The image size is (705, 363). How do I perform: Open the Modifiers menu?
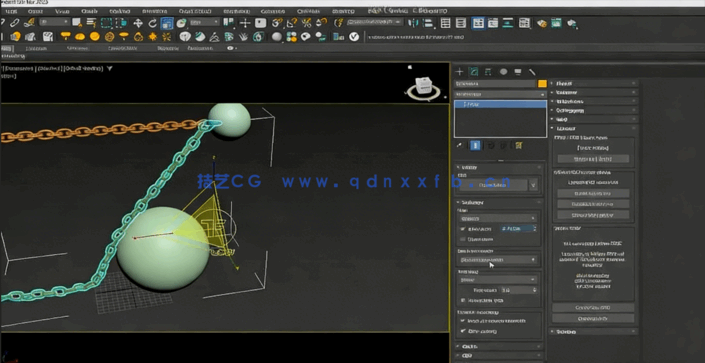tap(120, 11)
